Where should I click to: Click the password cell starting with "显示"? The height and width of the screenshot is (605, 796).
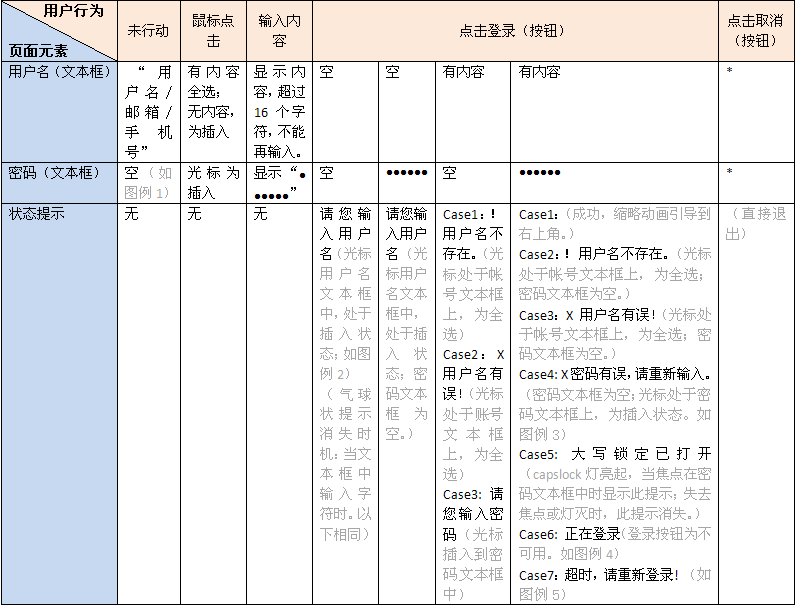pyautogui.click(x=279, y=183)
